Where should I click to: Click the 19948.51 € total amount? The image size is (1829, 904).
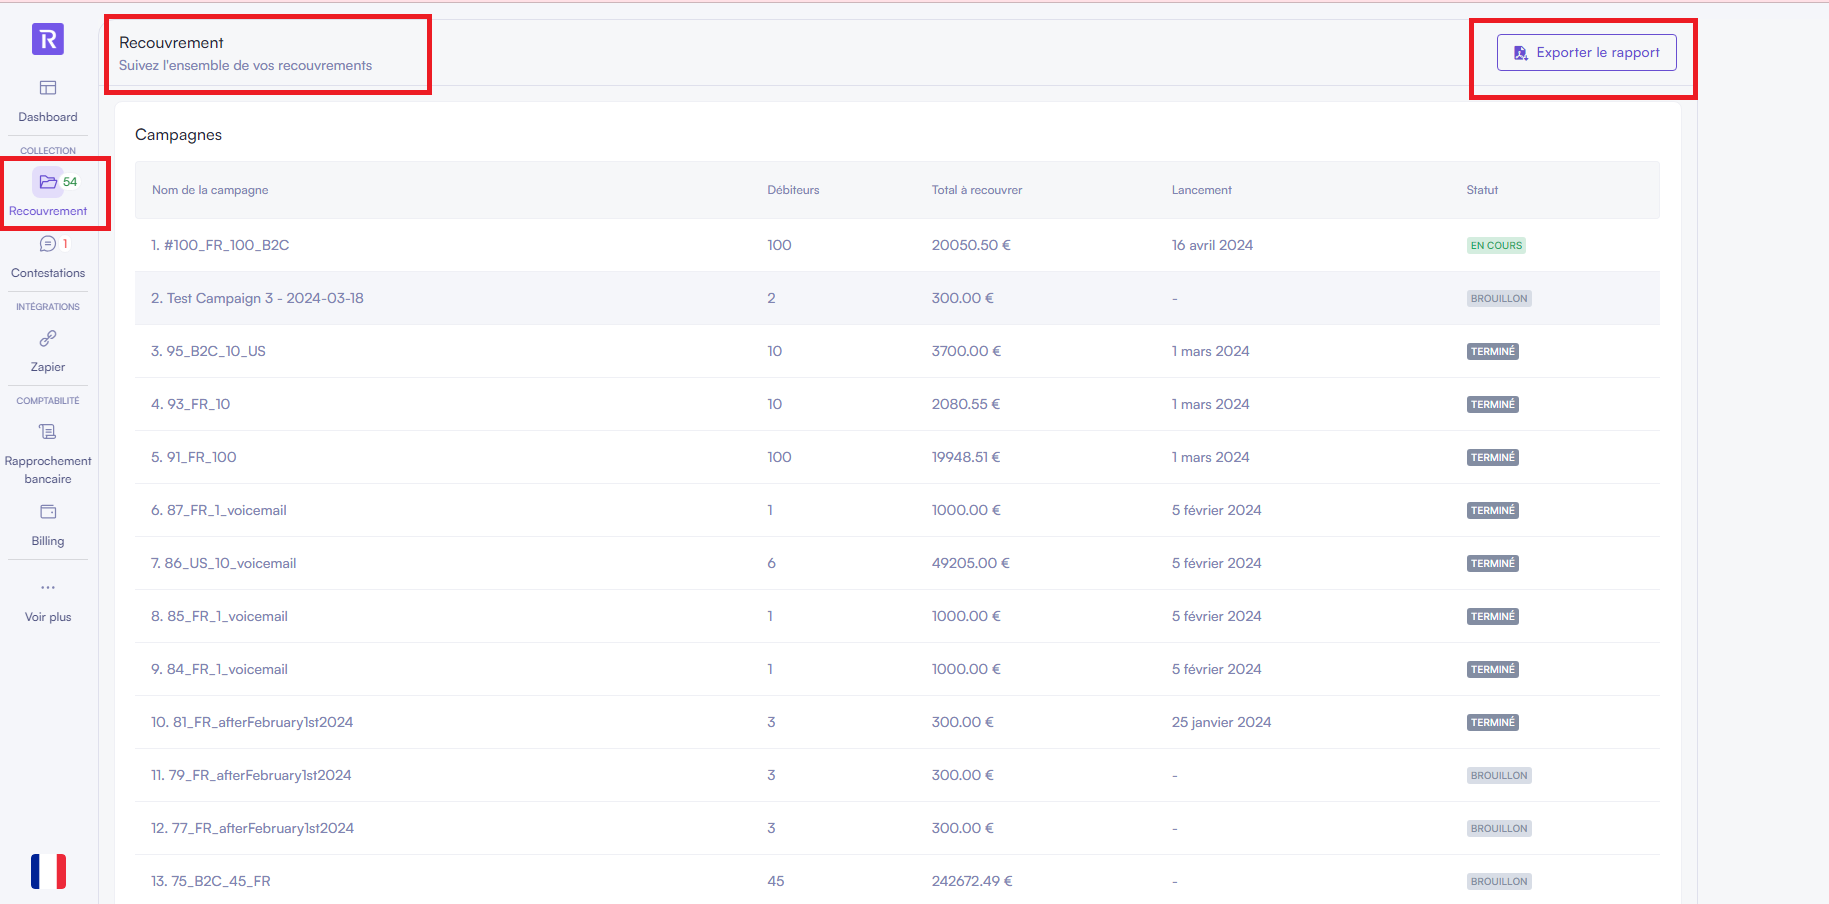point(966,457)
